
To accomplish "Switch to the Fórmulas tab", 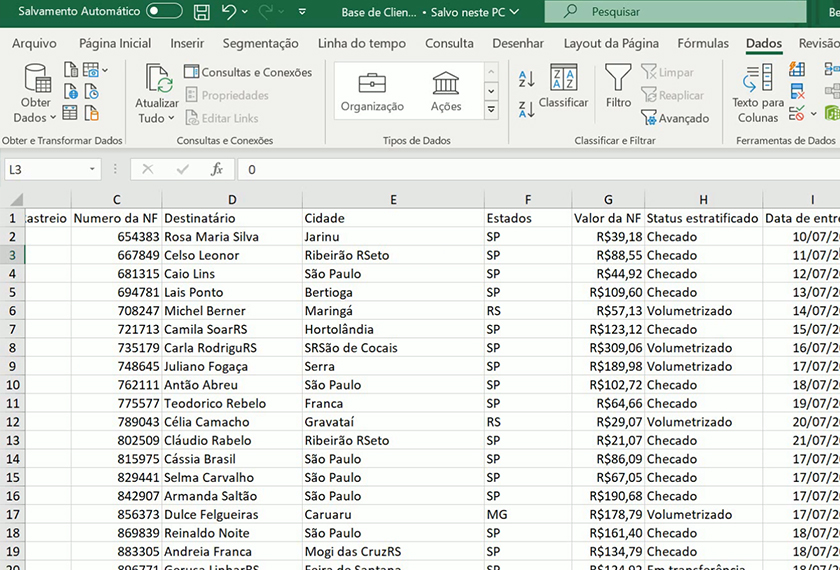I will tap(703, 44).
